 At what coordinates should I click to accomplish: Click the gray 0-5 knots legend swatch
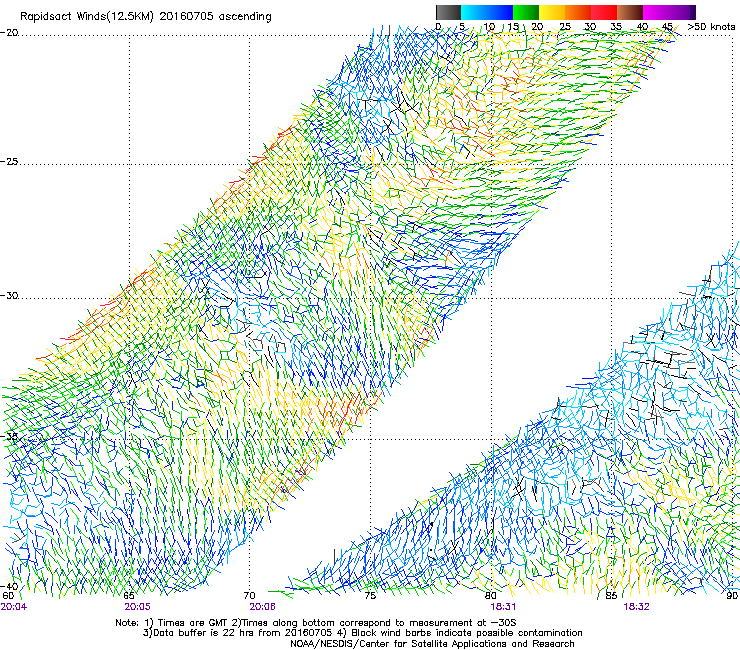[x=448, y=12]
